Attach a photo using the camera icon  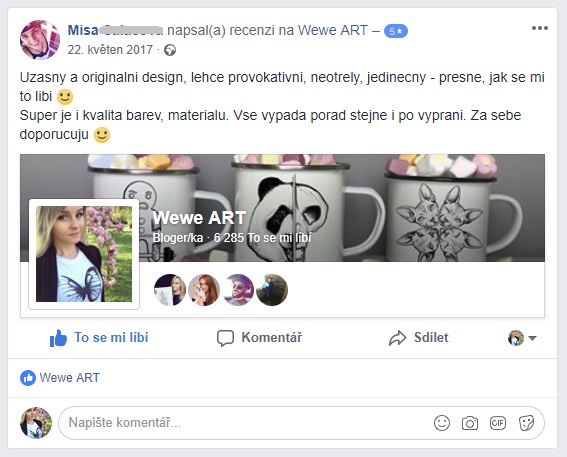(x=470, y=423)
